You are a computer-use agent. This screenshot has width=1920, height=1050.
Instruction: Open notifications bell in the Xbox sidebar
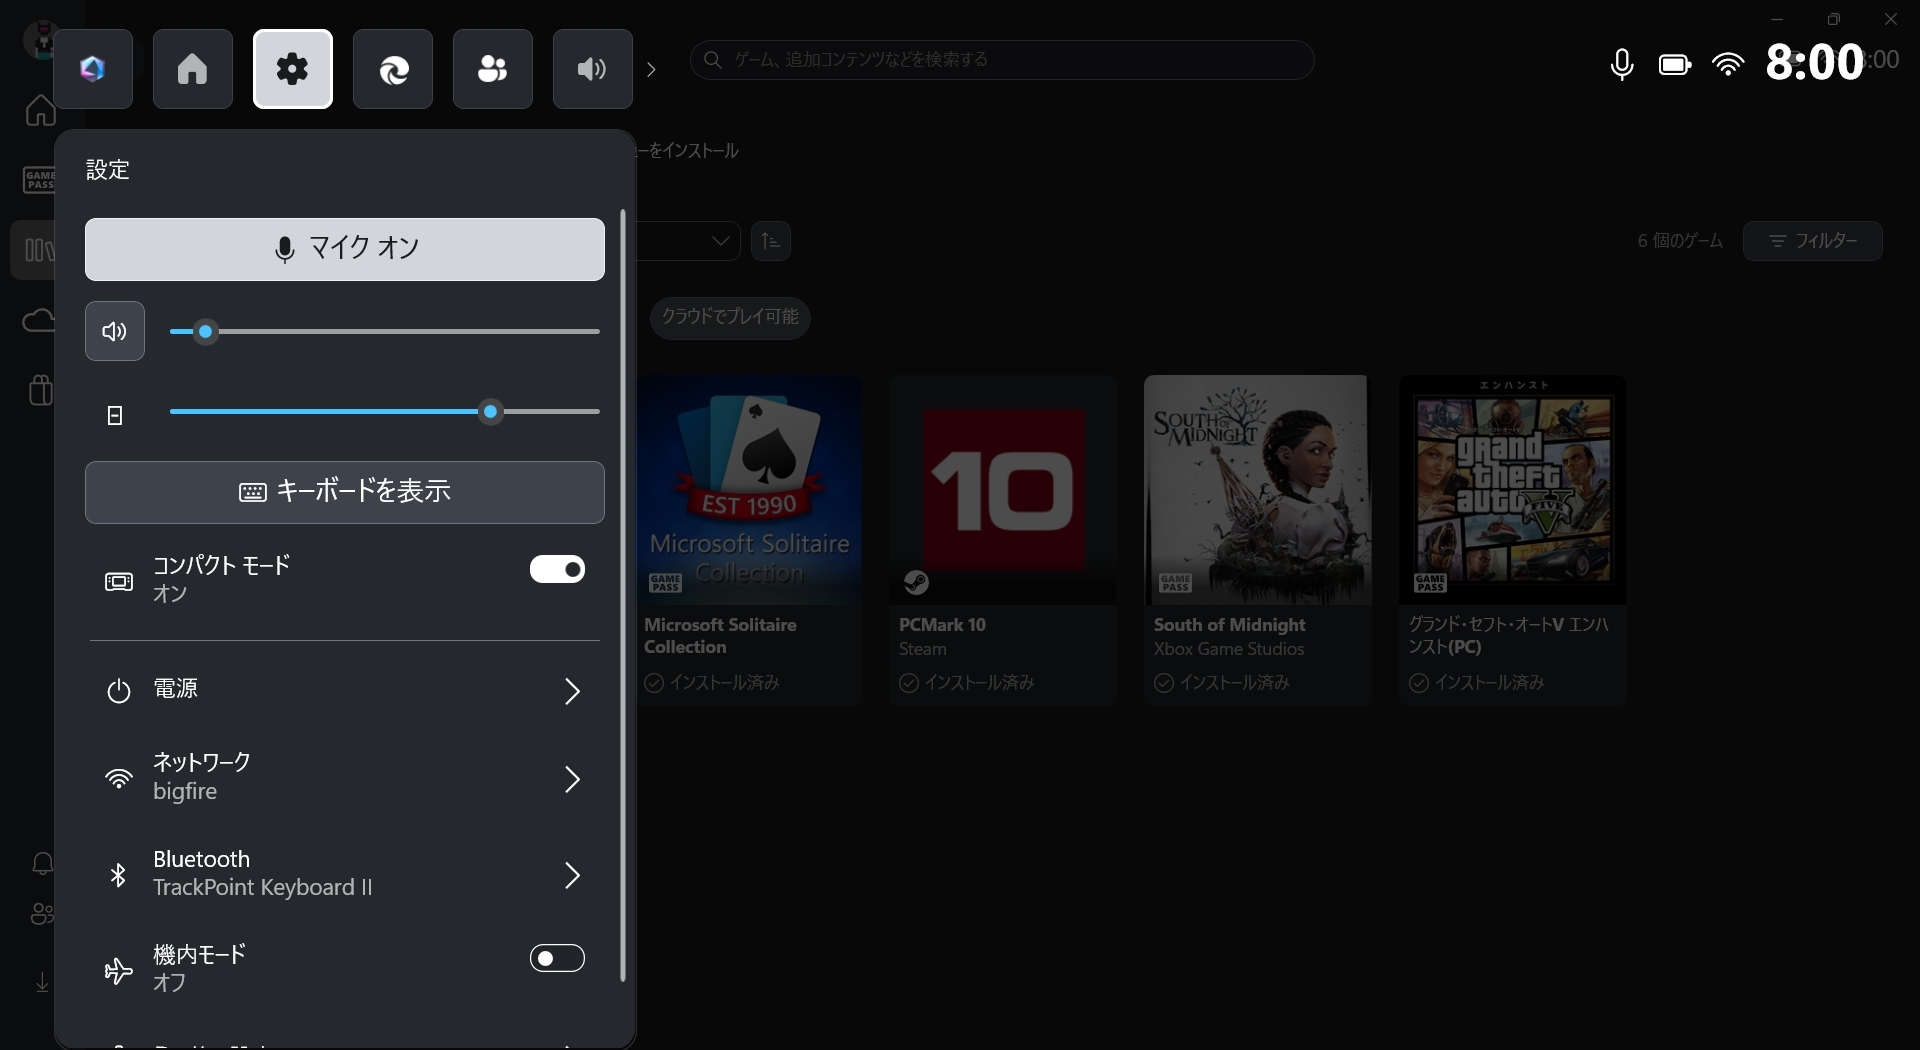(x=42, y=864)
